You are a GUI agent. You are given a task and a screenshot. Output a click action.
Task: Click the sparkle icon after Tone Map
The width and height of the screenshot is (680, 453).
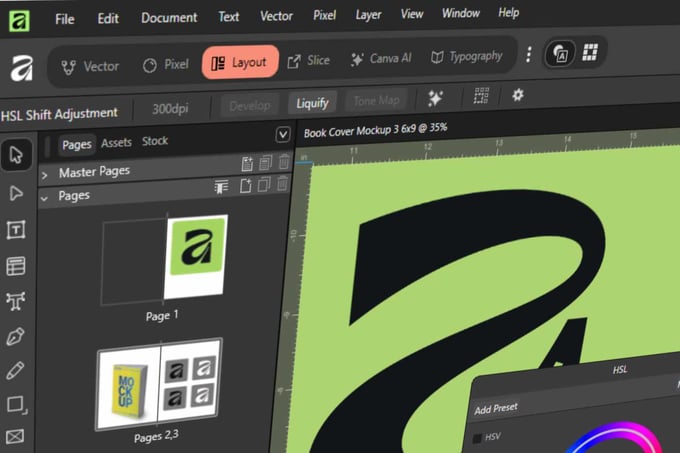pos(435,98)
